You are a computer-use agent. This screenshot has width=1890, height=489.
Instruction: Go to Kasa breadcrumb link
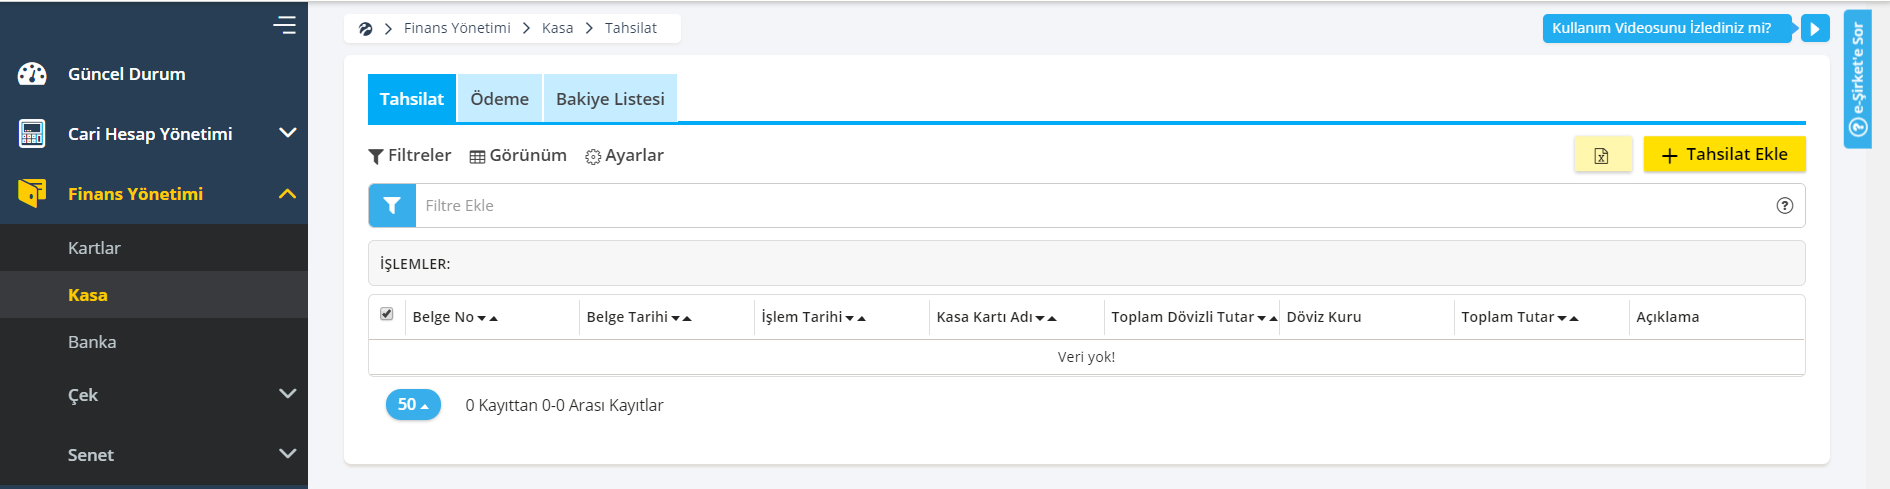[558, 28]
